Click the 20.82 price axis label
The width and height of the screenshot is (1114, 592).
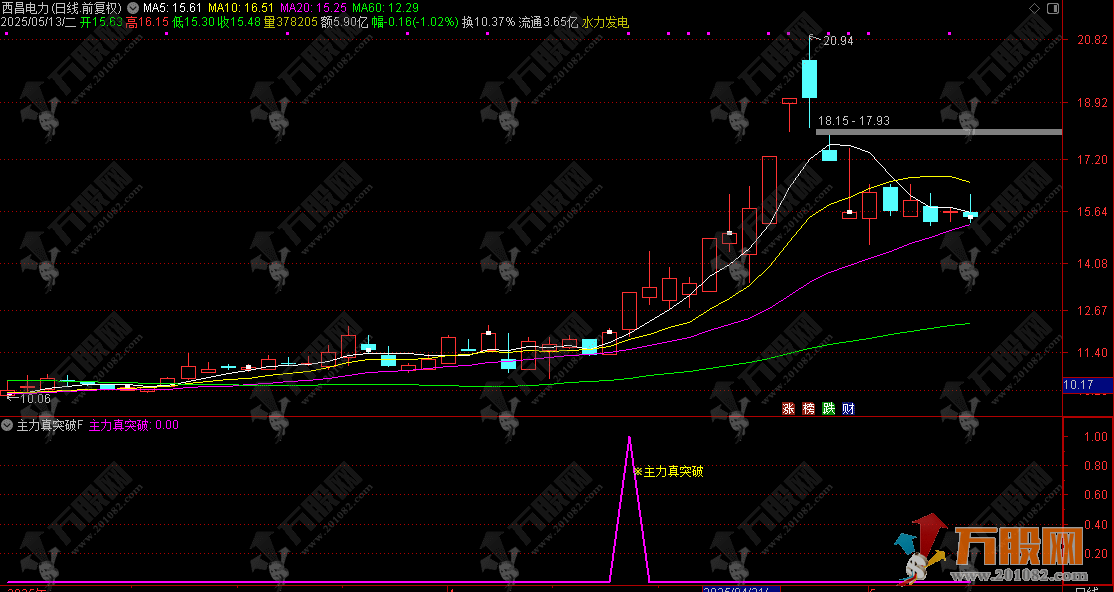[x=1092, y=40]
